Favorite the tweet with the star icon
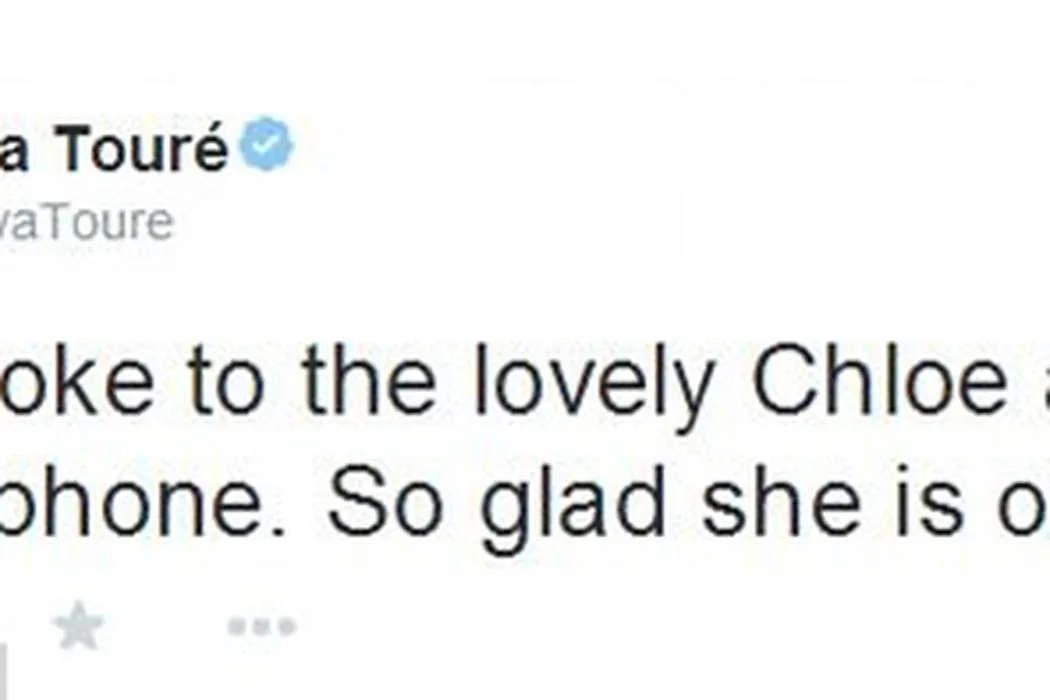Viewport: 1050px width, 700px height. [78, 627]
